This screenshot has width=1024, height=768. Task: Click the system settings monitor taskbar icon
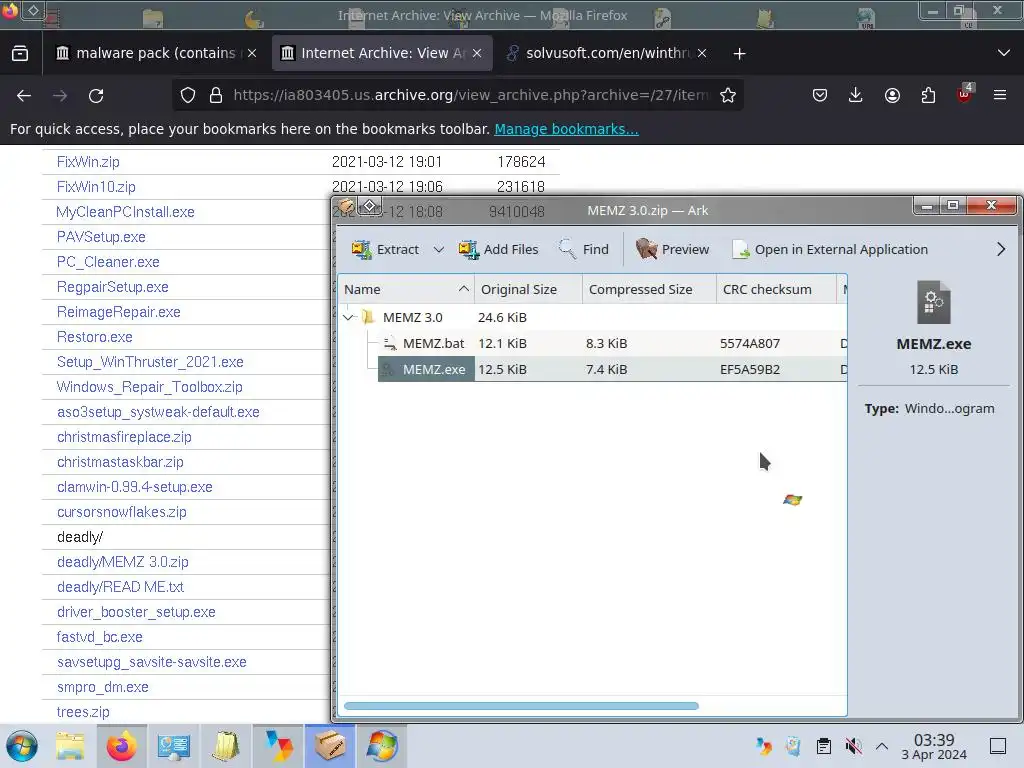(173, 746)
